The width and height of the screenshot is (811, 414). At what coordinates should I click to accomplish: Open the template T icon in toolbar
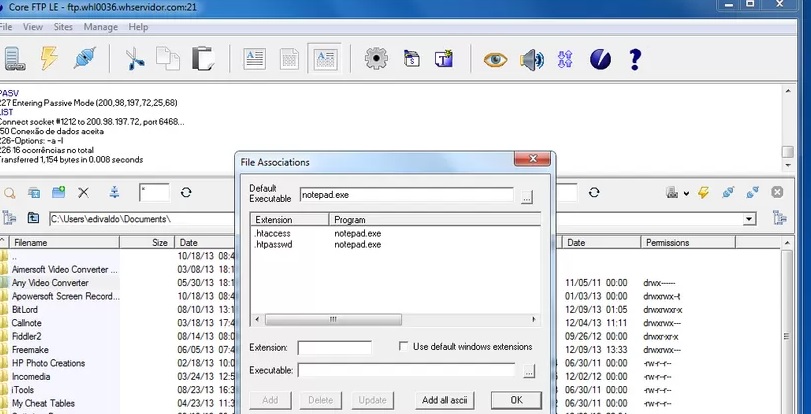(444, 58)
